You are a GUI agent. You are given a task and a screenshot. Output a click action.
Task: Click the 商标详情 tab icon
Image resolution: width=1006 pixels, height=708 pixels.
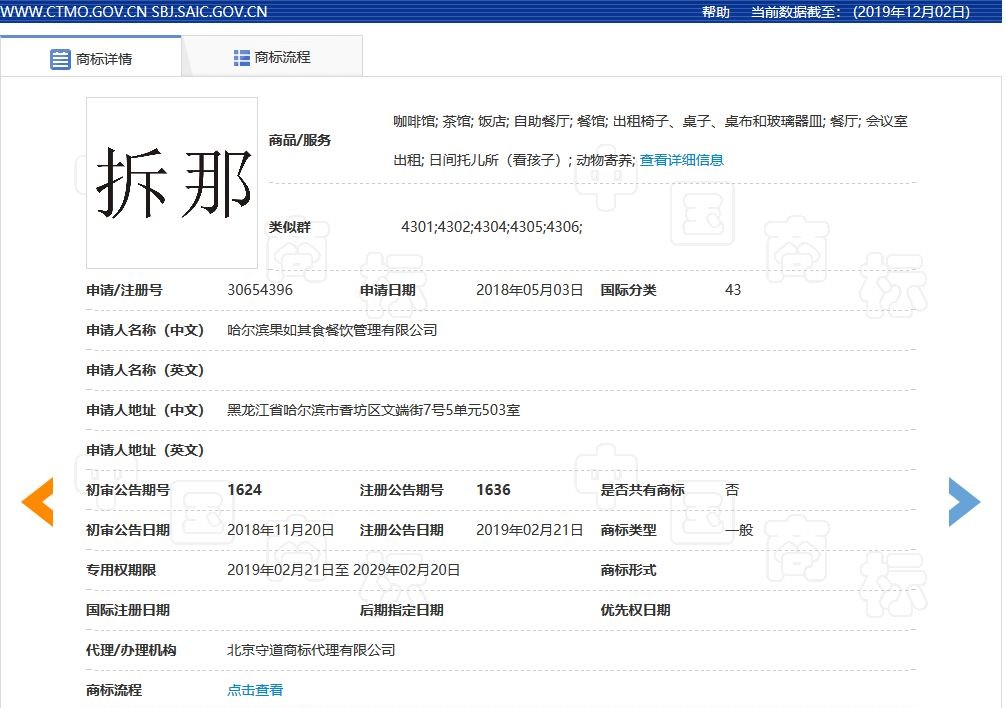(x=60, y=57)
